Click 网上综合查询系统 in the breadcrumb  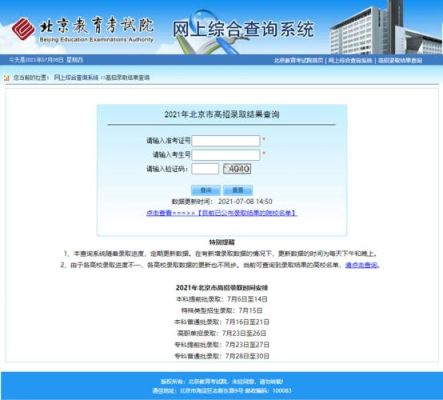(76, 78)
